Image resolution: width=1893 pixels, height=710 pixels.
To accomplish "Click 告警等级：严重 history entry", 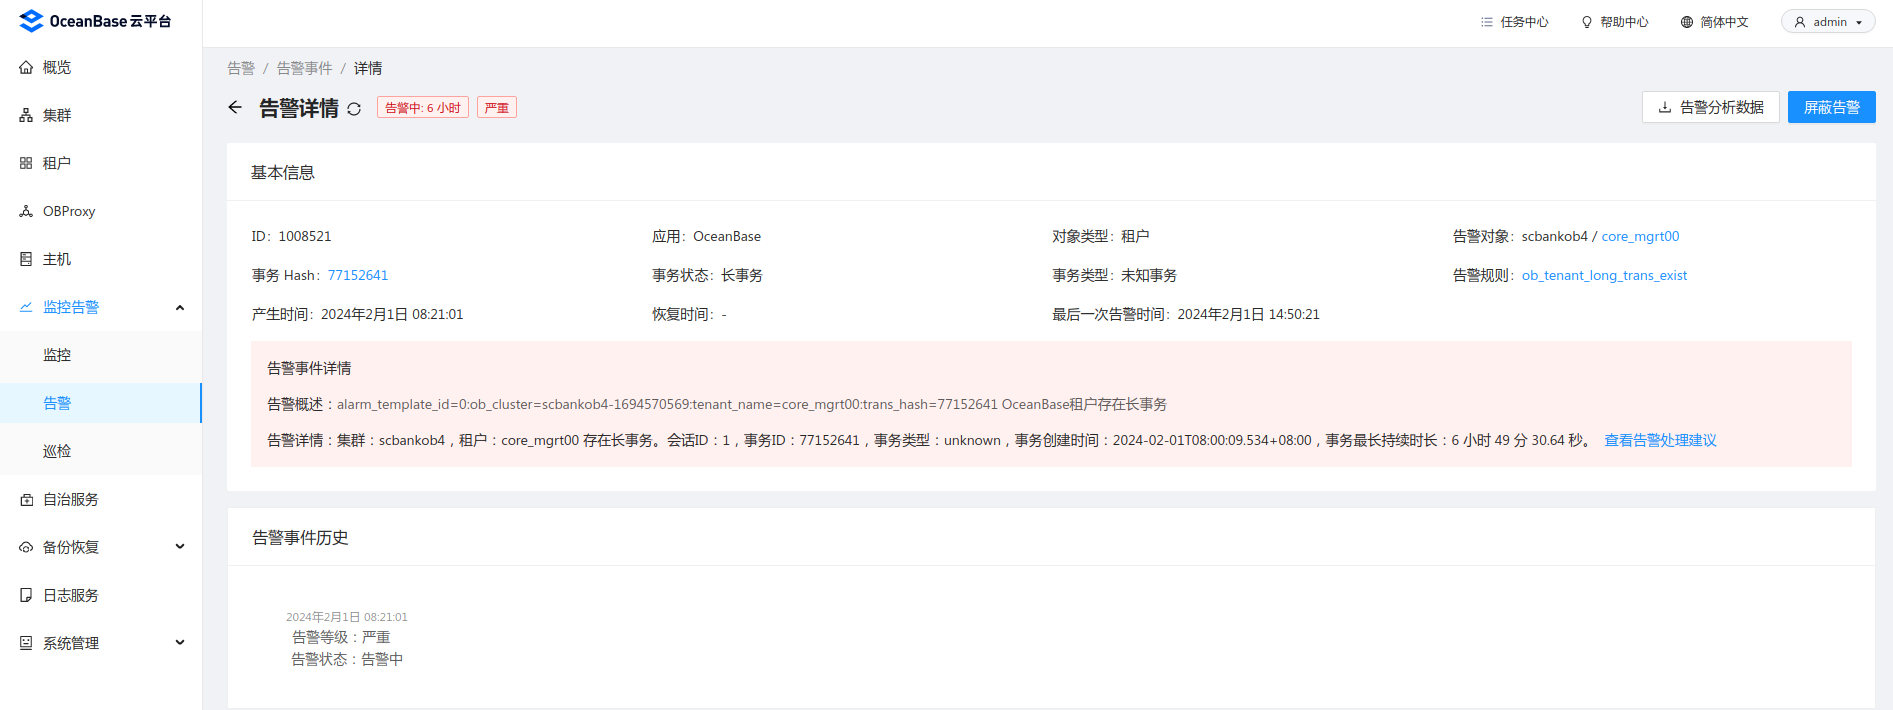I will [x=341, y=637].
